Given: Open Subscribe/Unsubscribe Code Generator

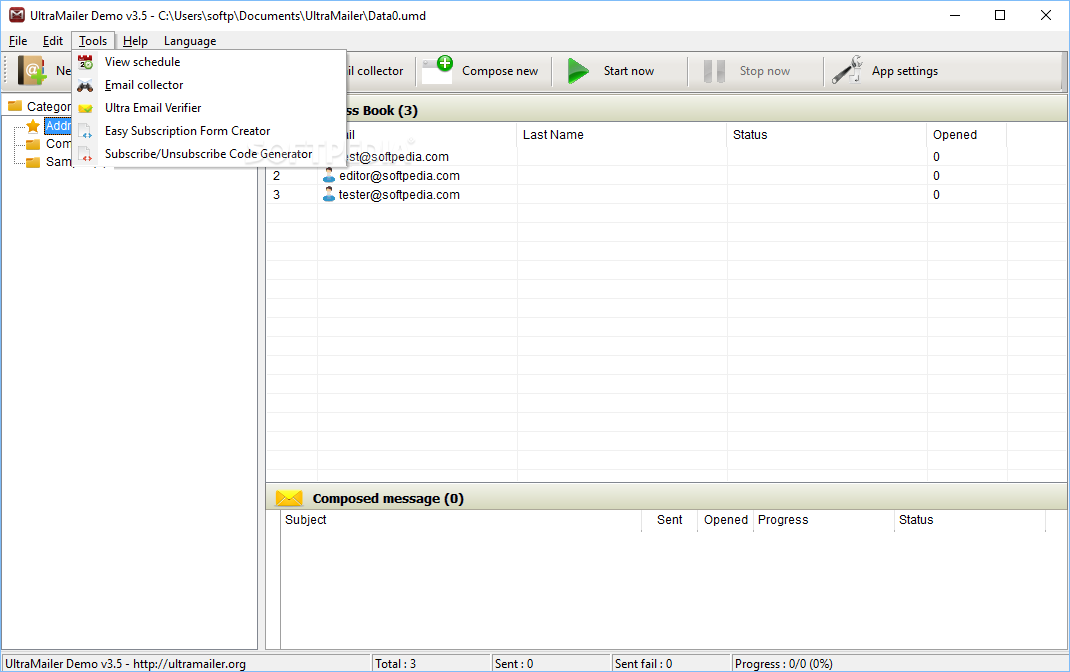Looking at the screenshot, I should pyautogui.click(x=209, y=154).
